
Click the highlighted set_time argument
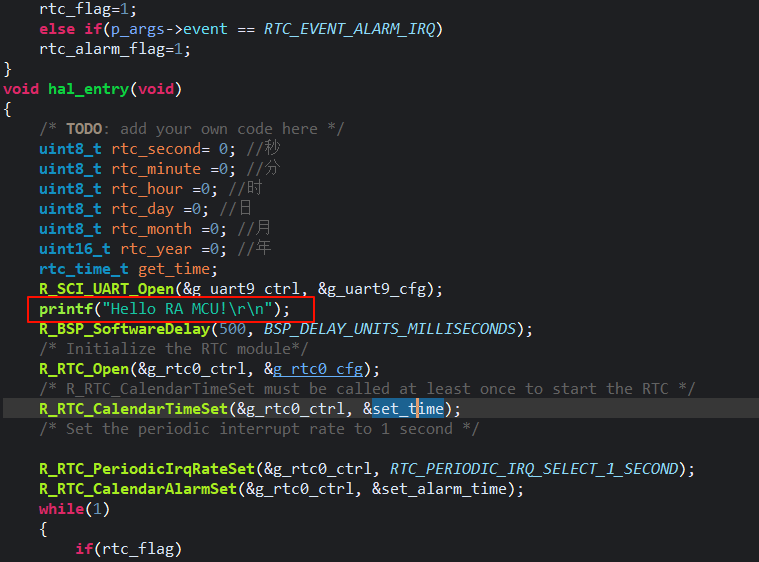click(x=408, y=409)
